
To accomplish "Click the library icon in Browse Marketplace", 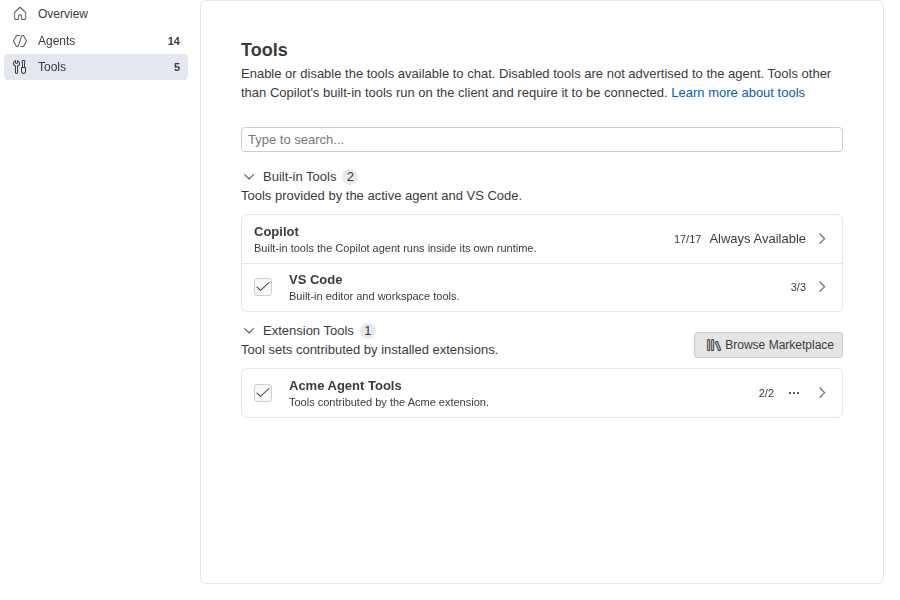I will (713, 345).
